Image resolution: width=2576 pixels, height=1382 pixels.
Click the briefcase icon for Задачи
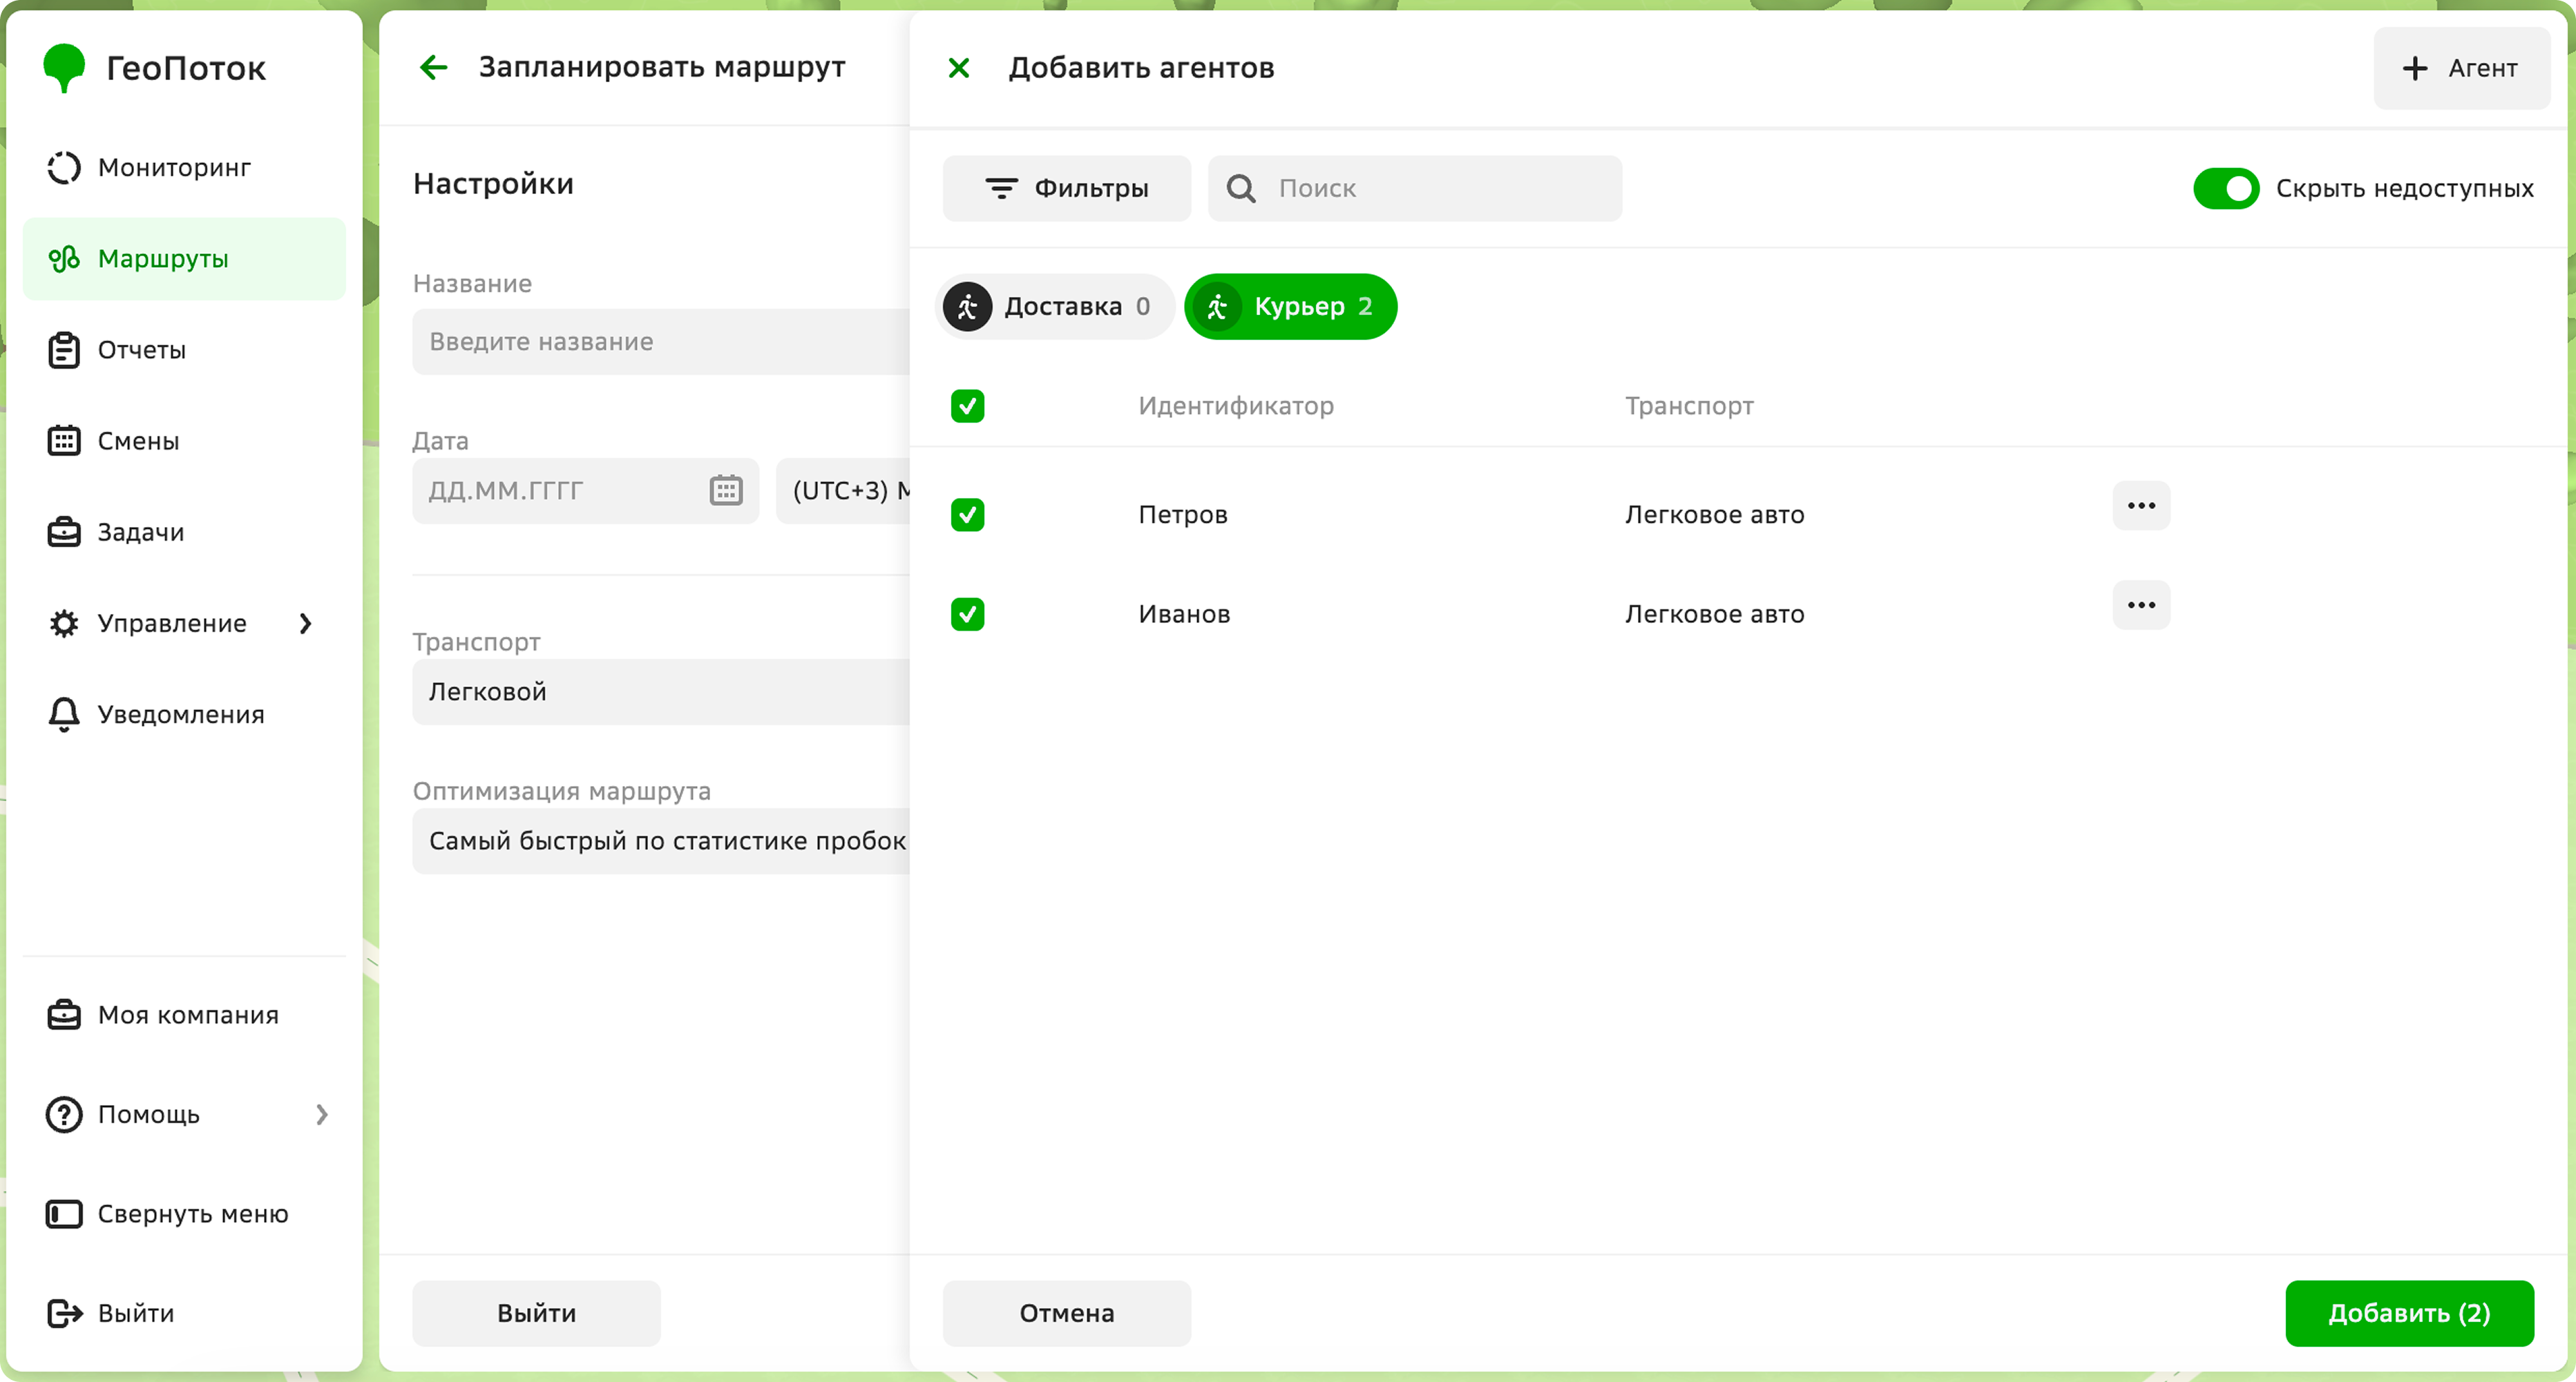click(x=64, y=531)
